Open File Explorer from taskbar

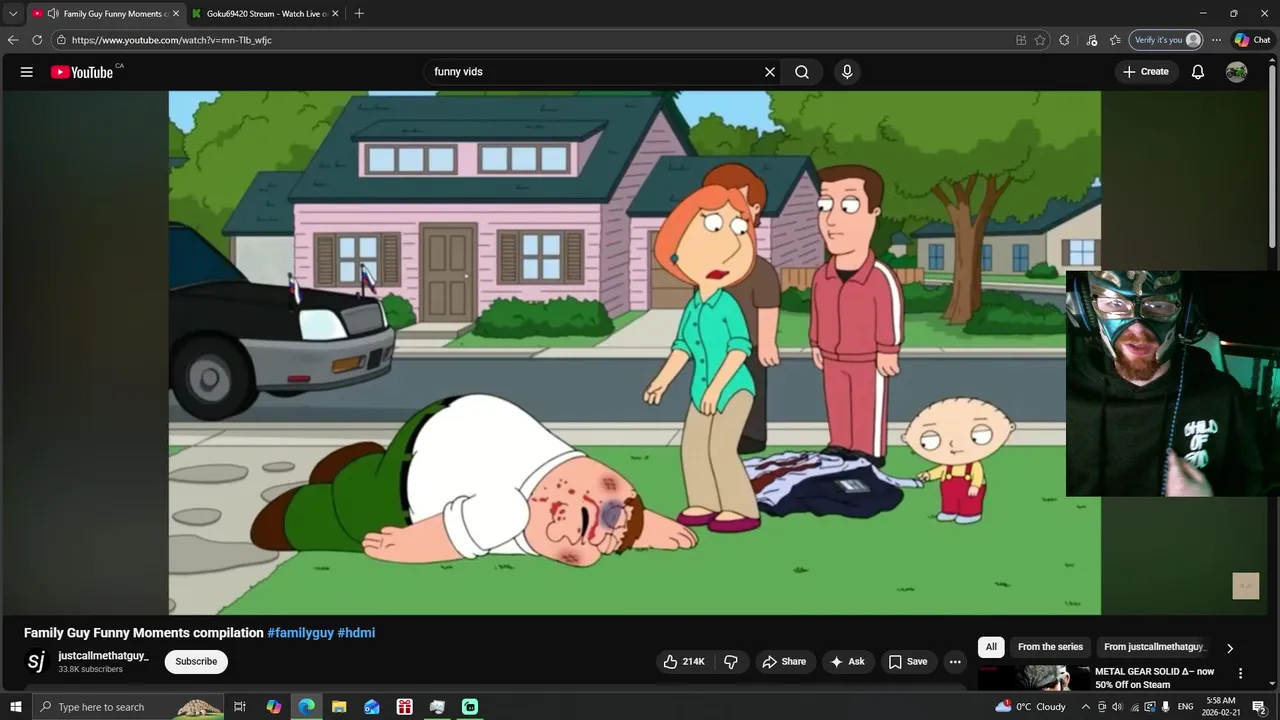pos(339,707)
